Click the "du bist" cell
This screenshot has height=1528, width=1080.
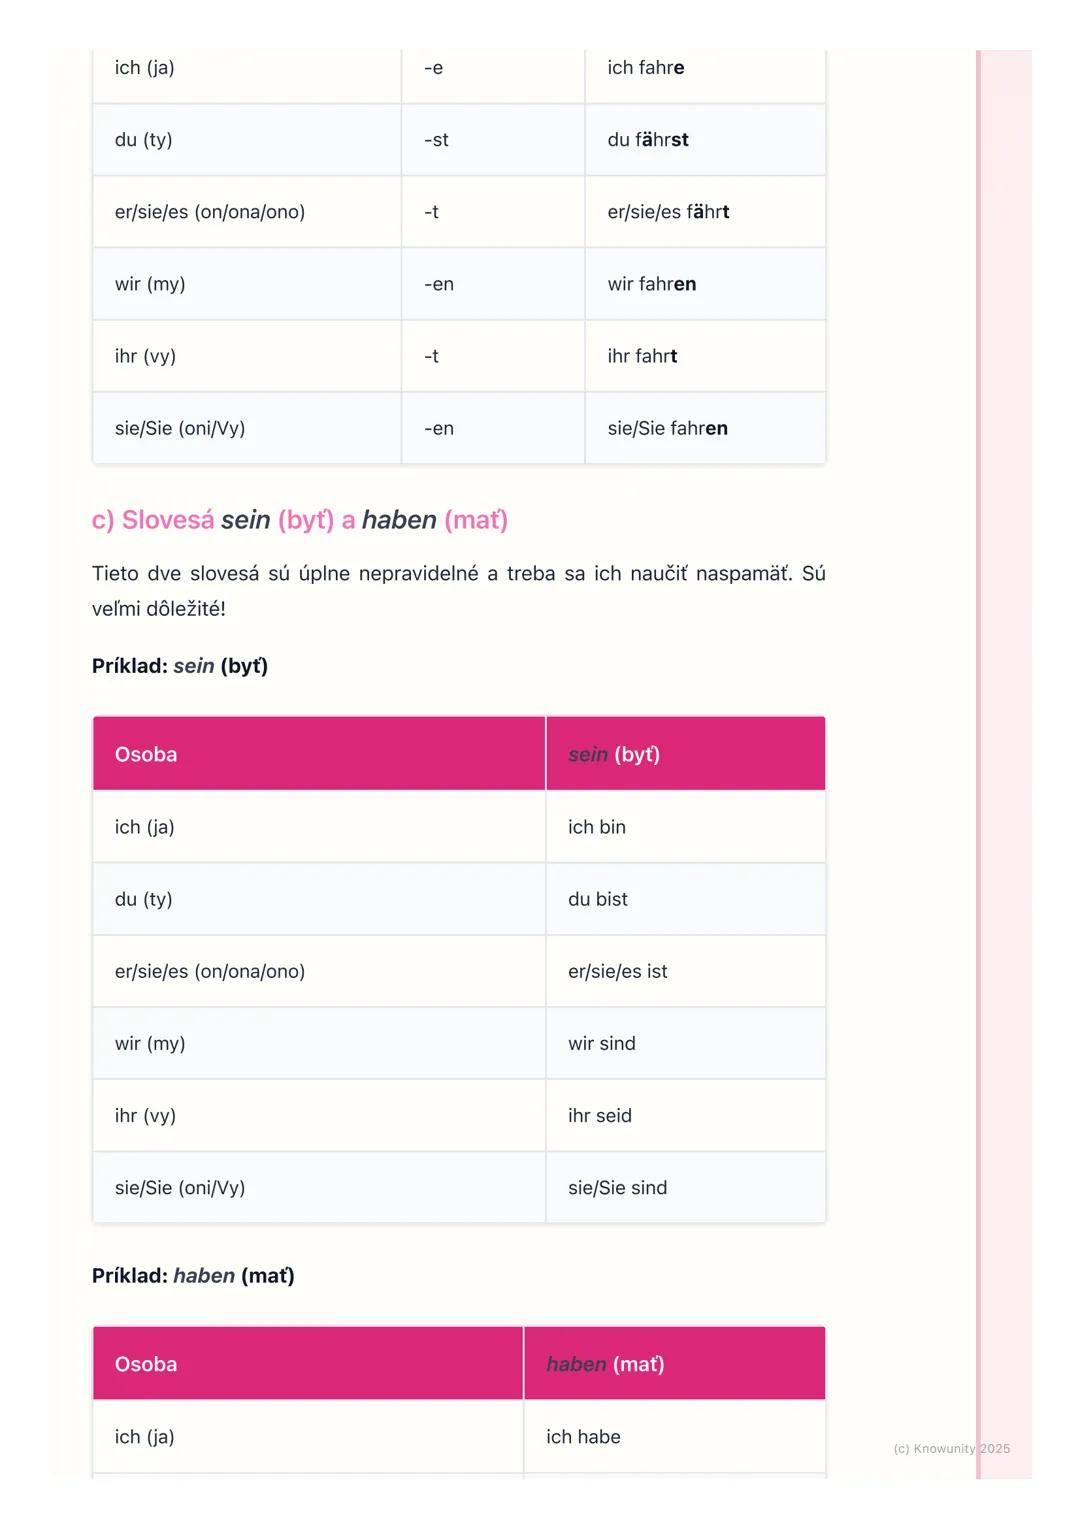point(598,899)
